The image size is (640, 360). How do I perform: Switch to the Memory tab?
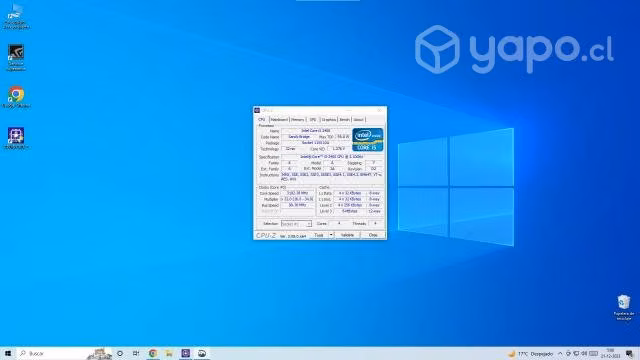tap(298, 120)
